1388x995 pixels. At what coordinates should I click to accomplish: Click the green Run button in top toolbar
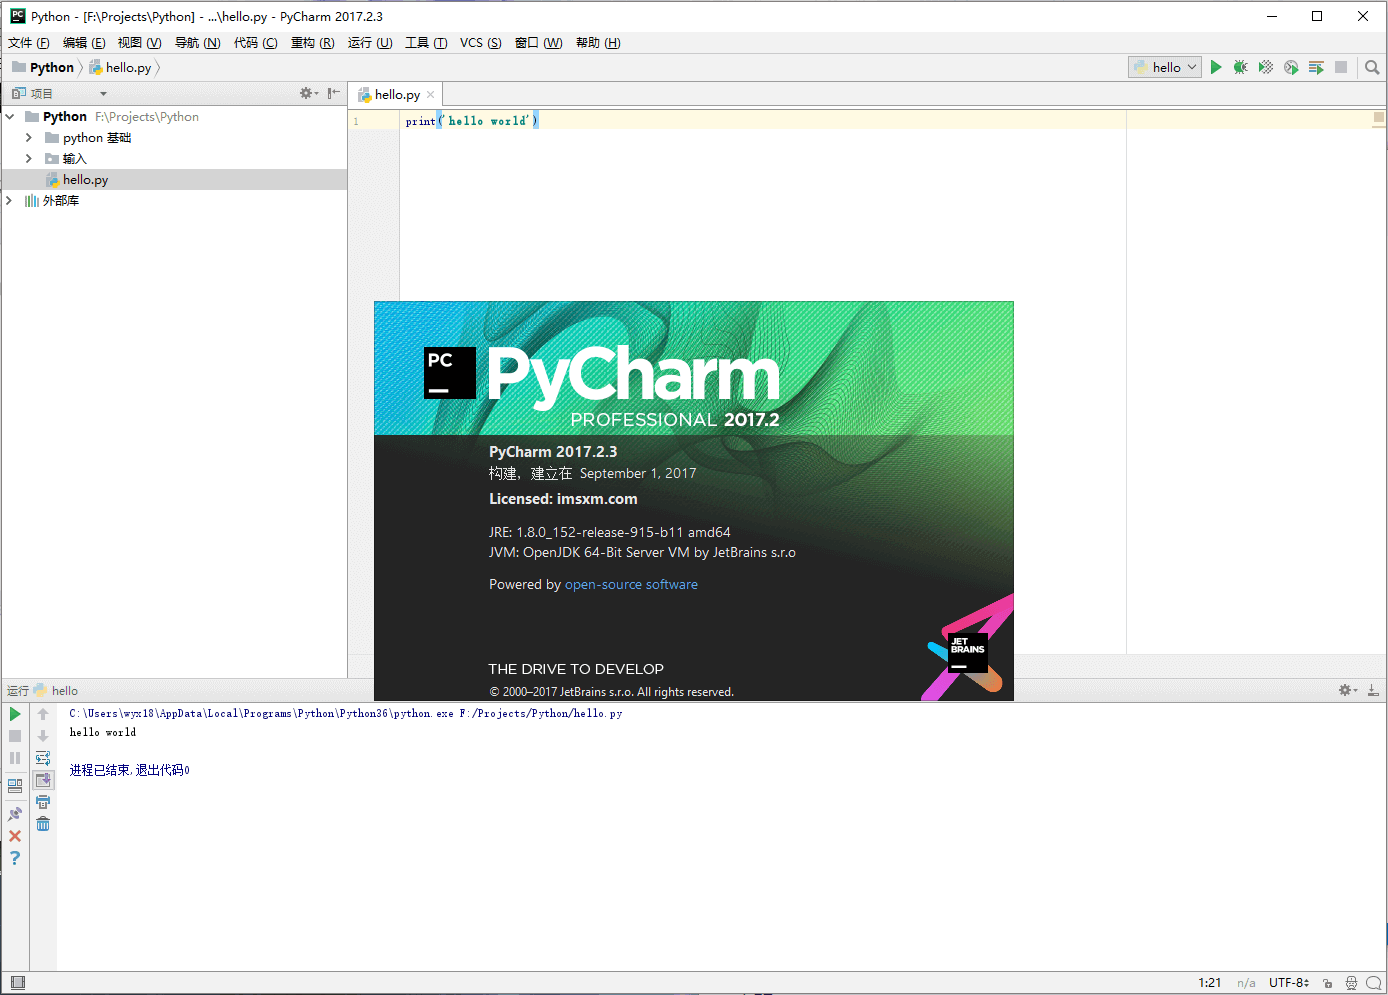1216,67
